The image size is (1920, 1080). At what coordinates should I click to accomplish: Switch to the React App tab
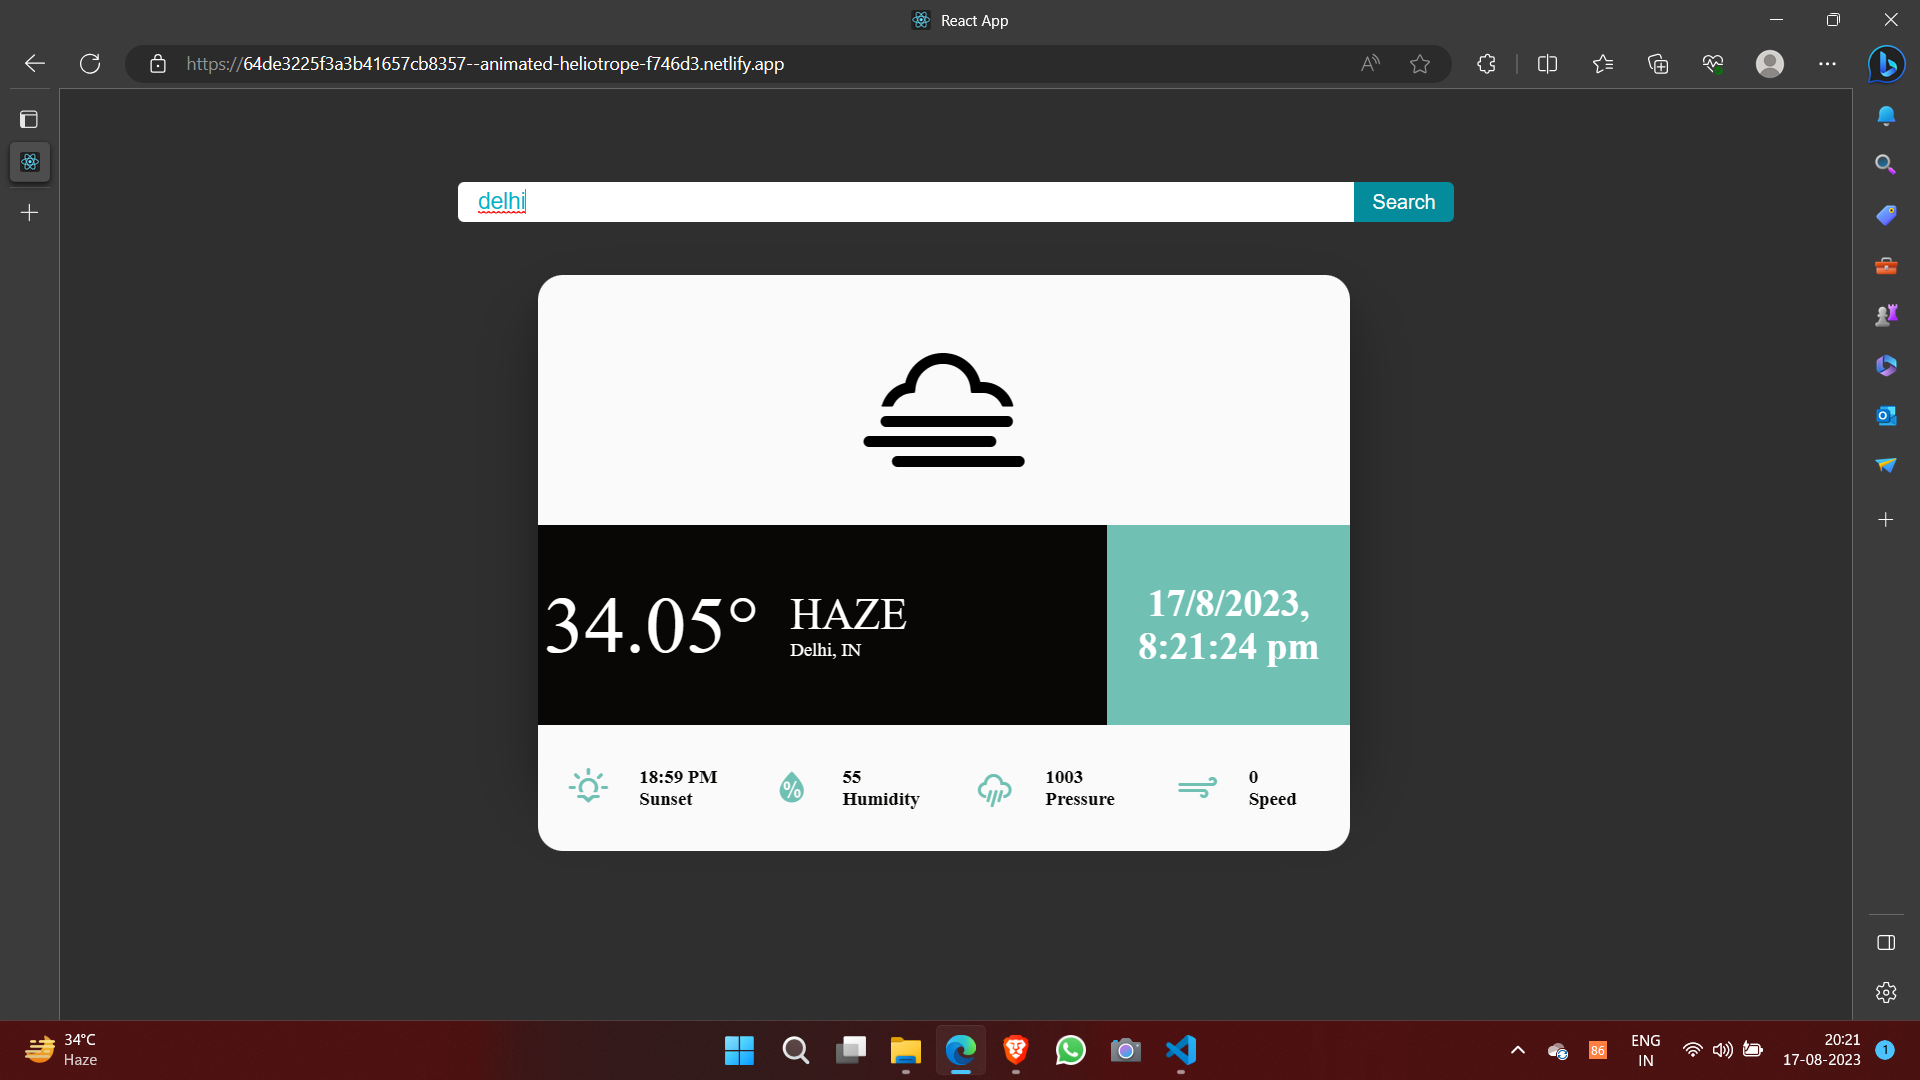click(x=958, y=20)
